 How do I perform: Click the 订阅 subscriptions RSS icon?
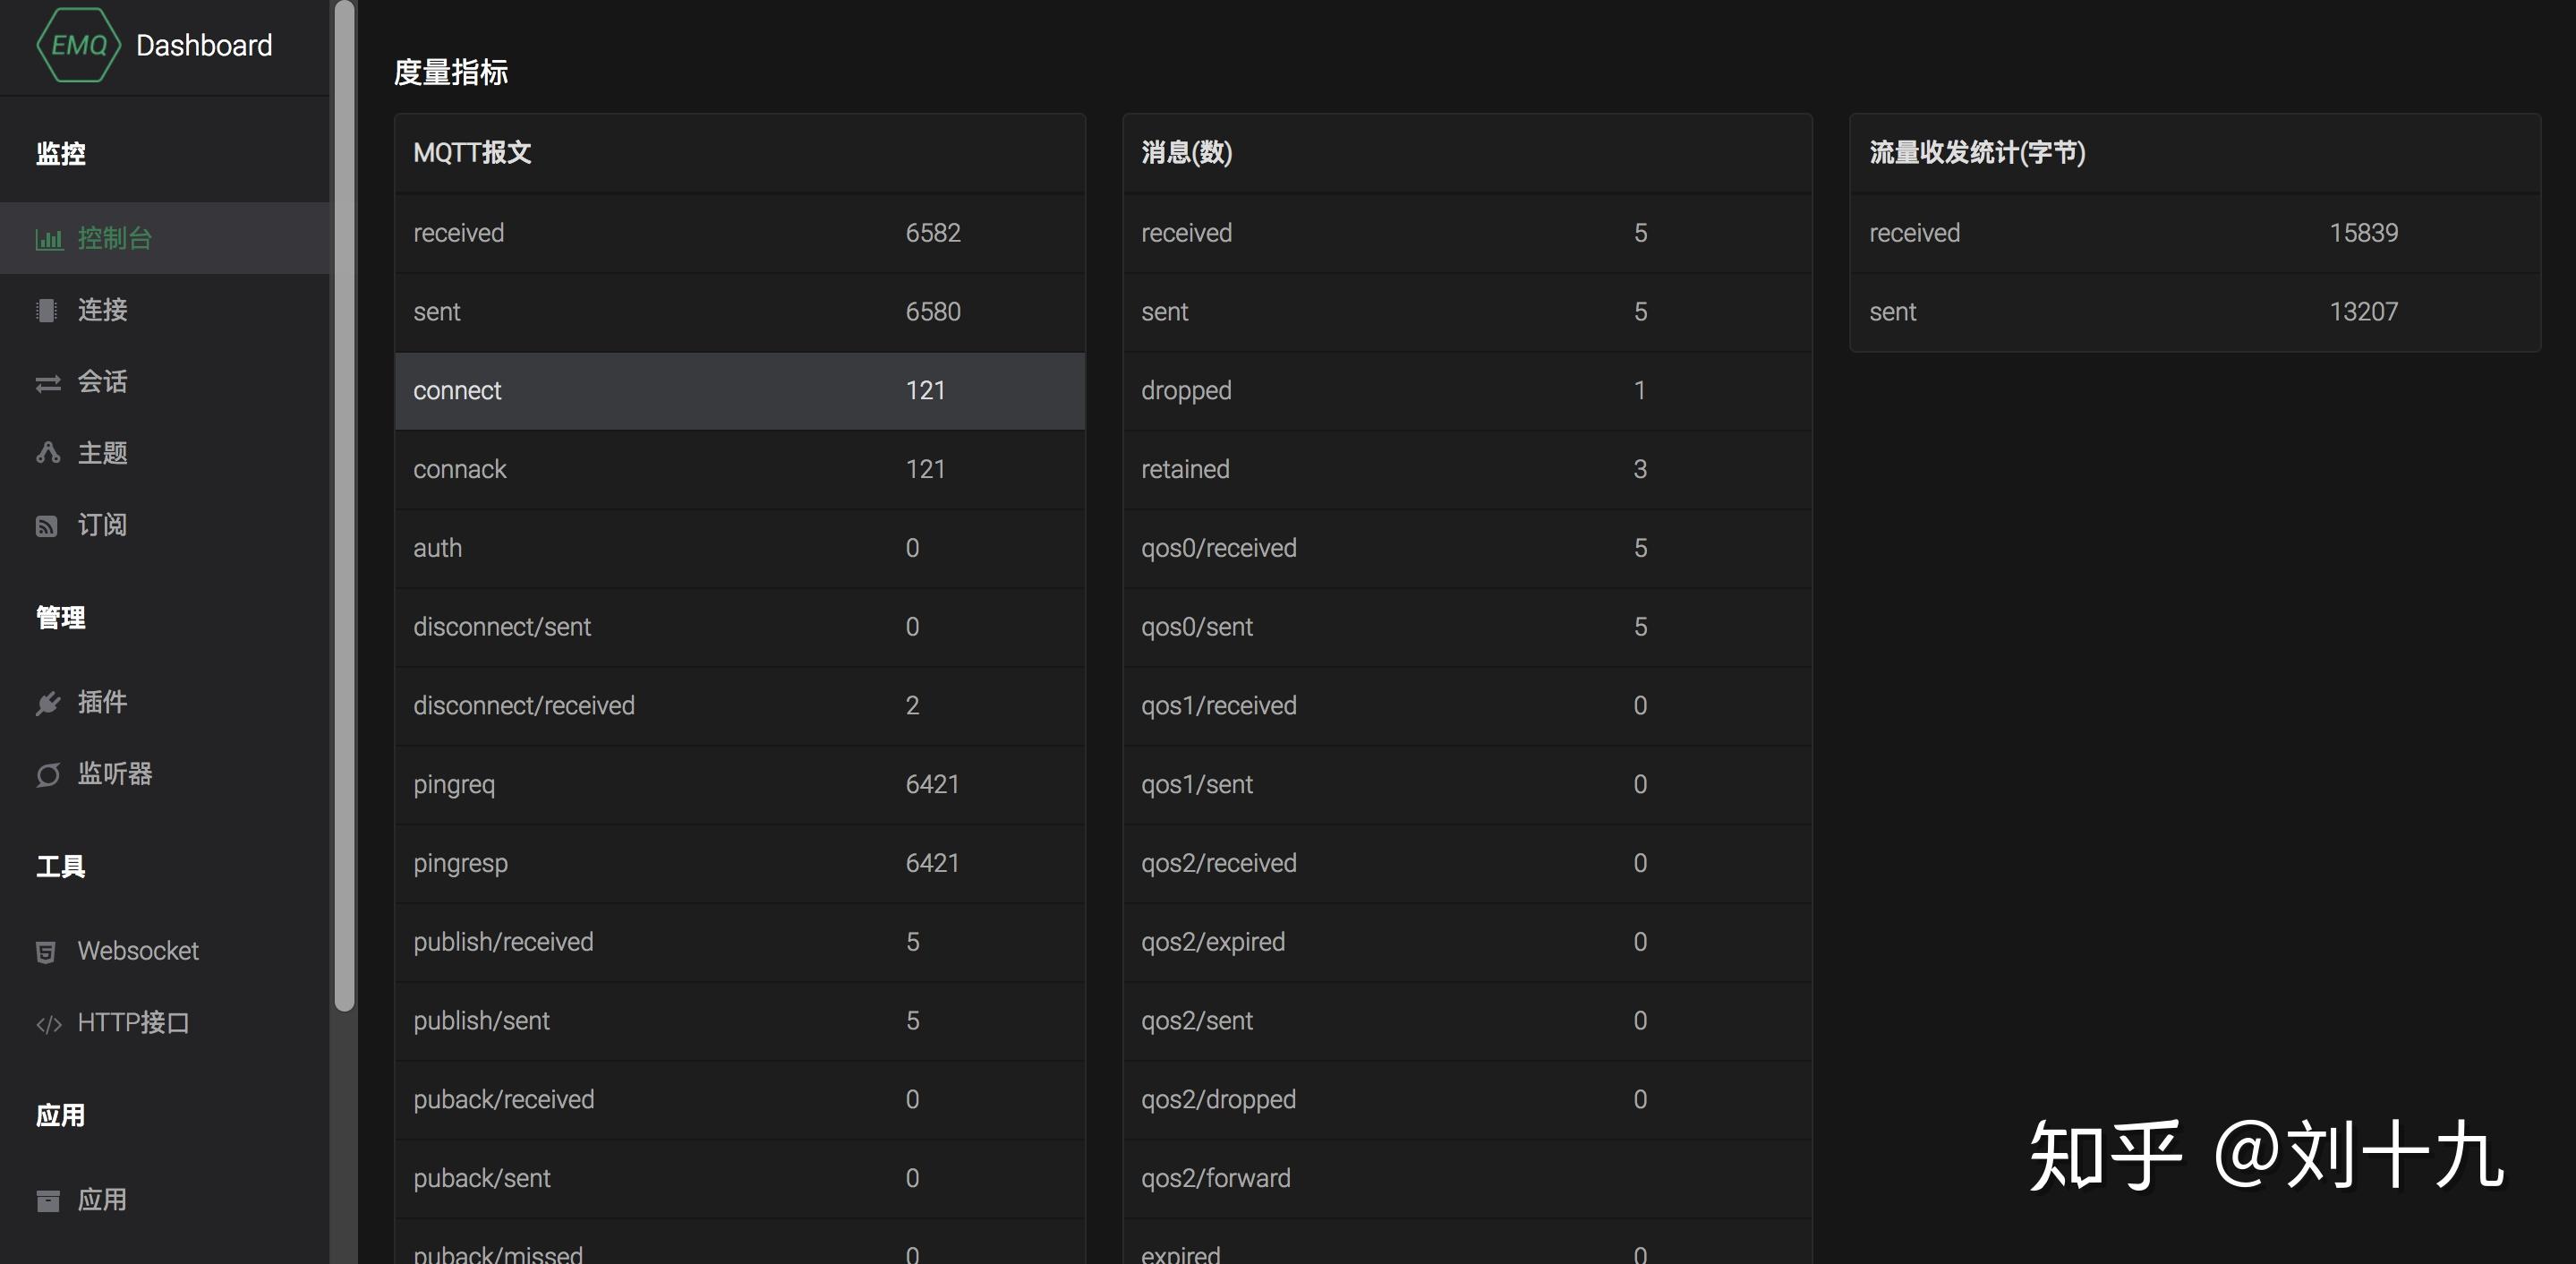pyautogui.click(x=46, y=526)
